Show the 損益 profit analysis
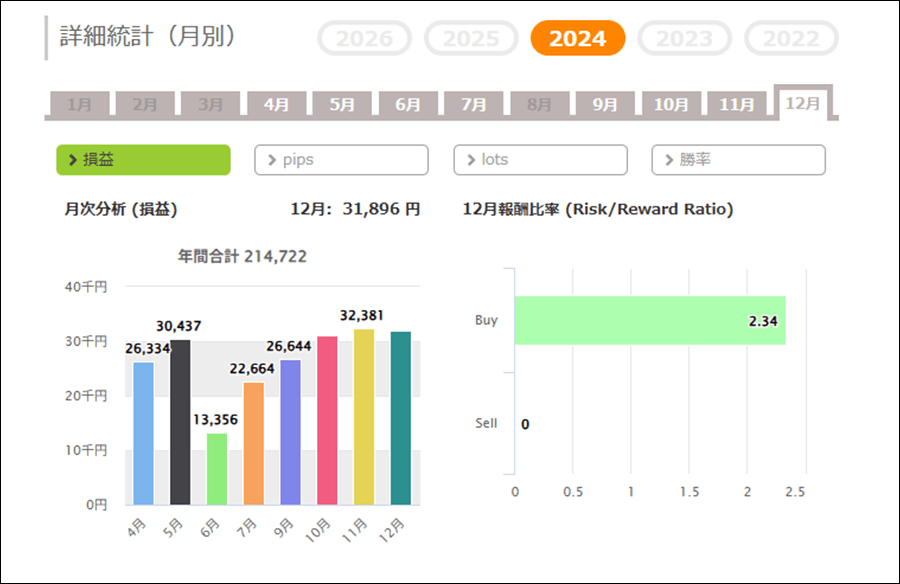 [143, 160]
